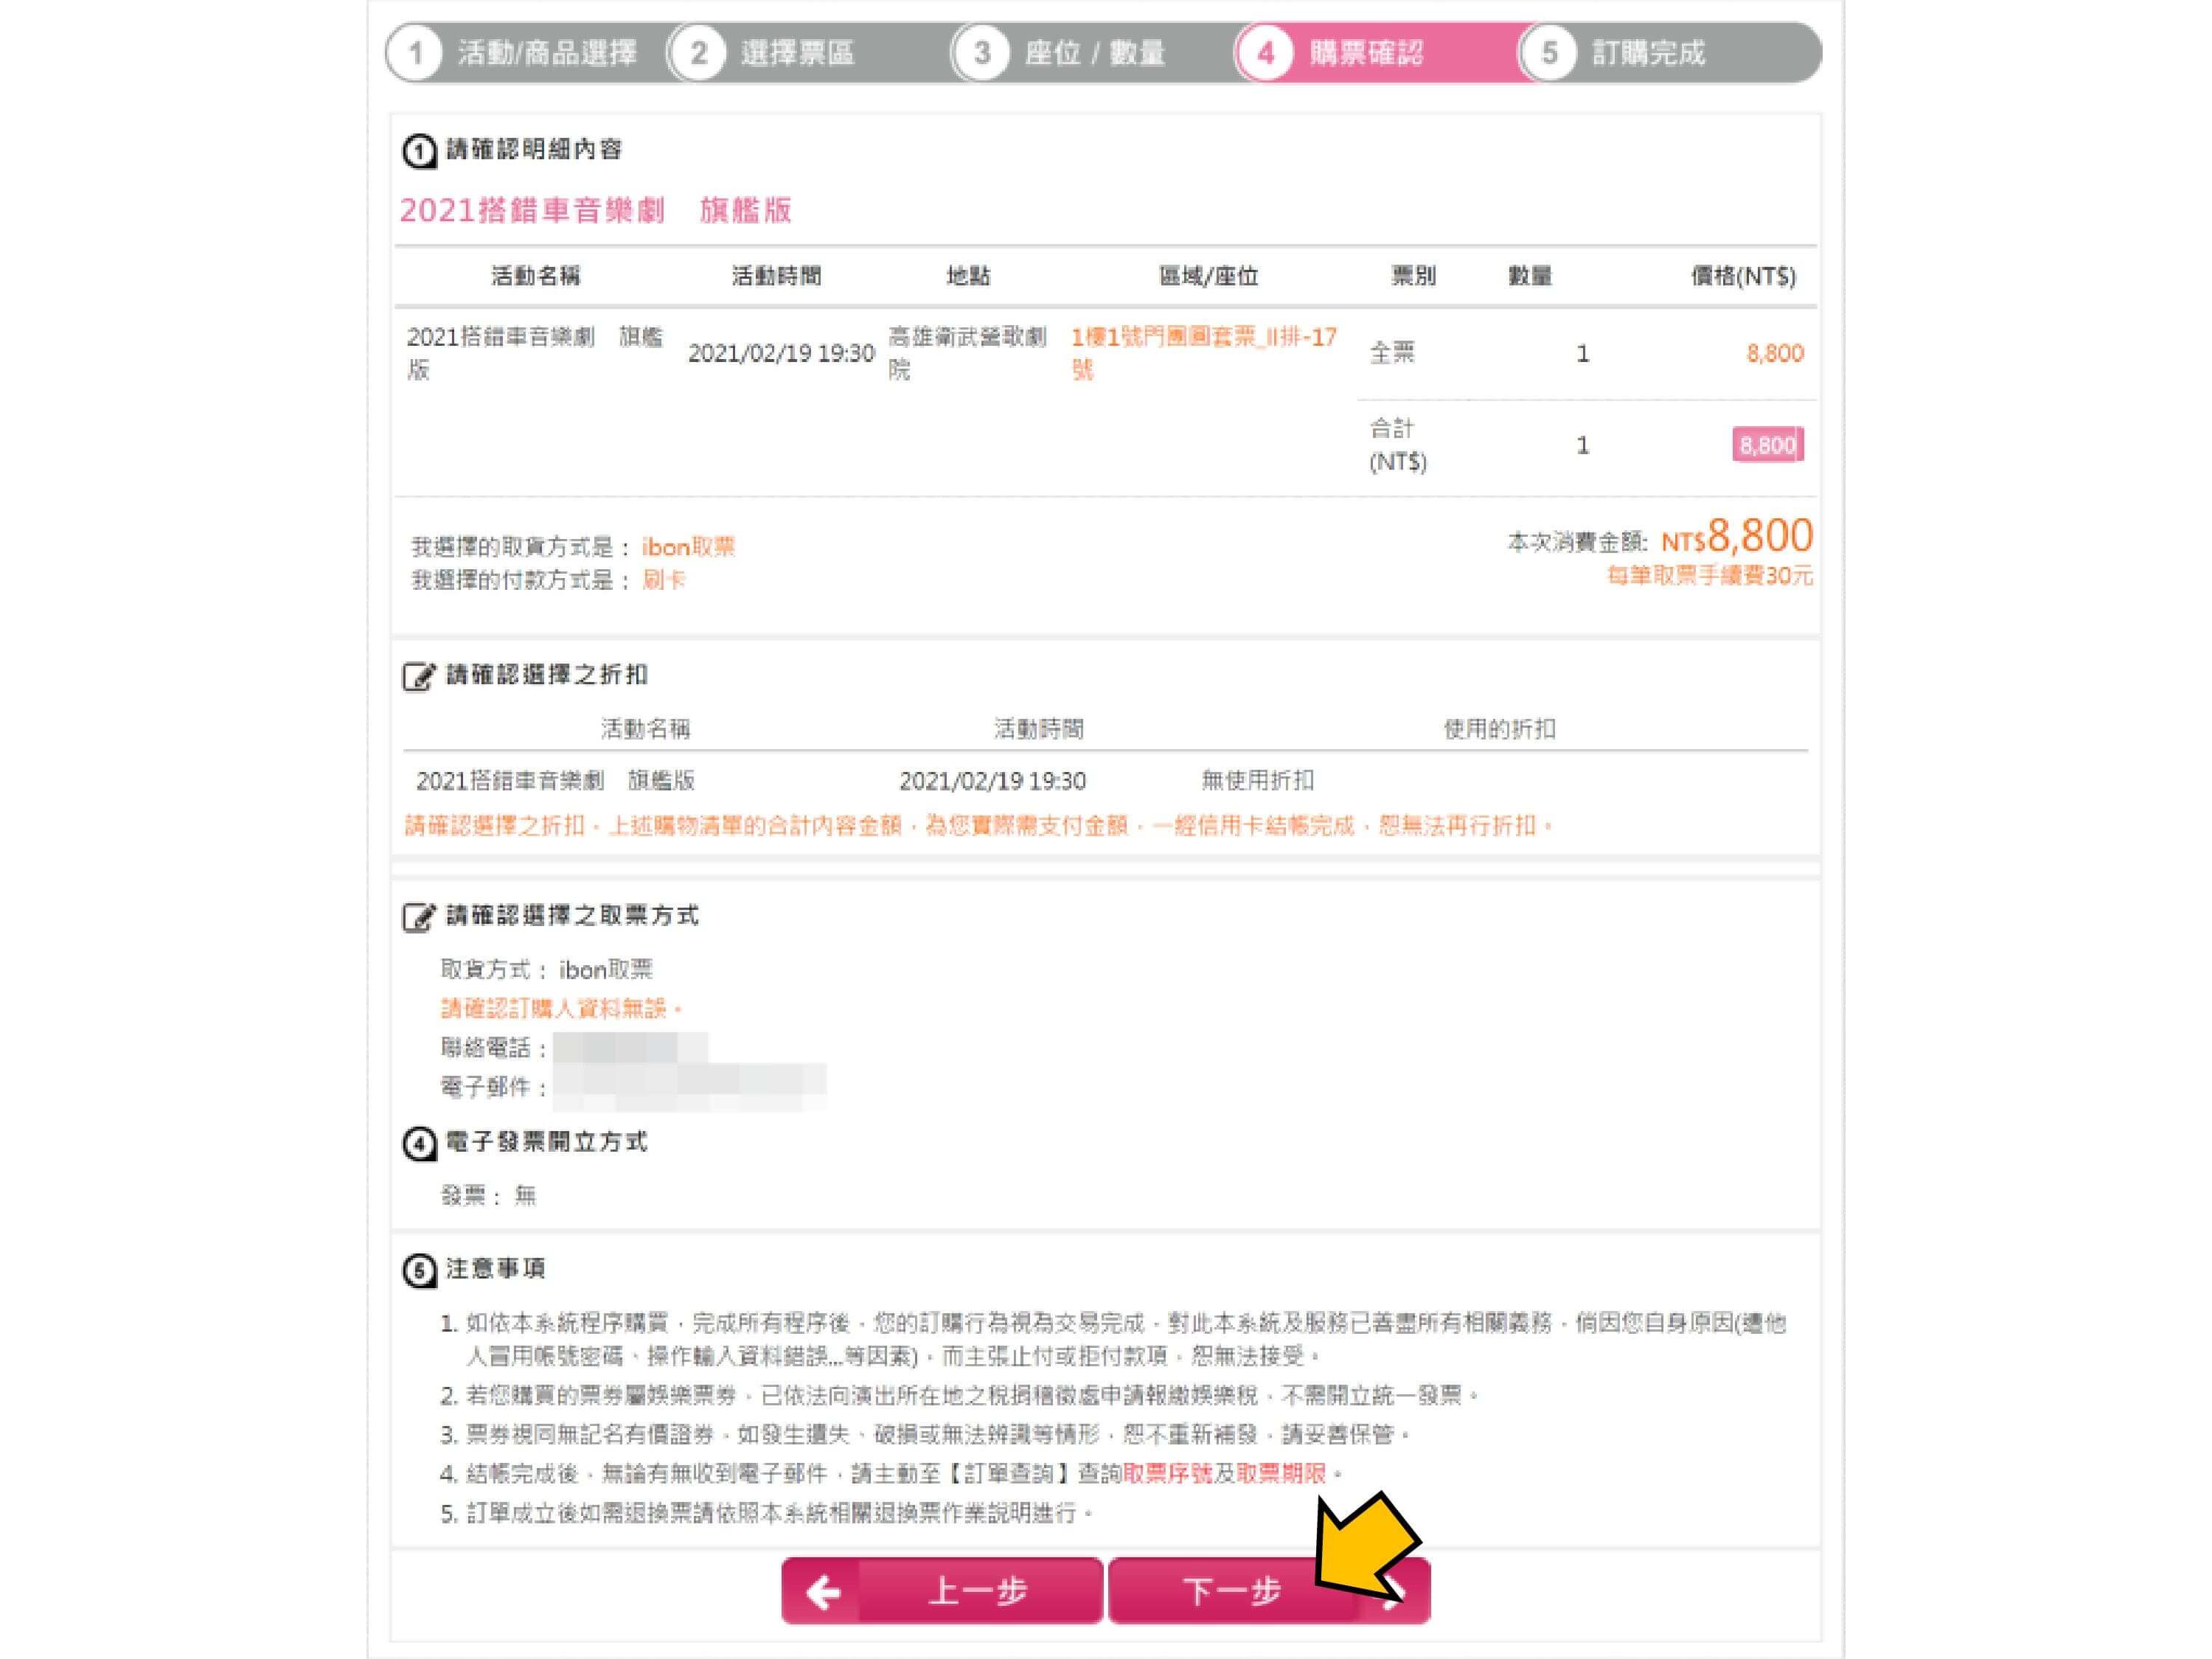The height and width of the screenshot is (1659, 2212).
Task: Click the step 1 circle number icon
Action: pyautogui.click(x=415, y=52)
